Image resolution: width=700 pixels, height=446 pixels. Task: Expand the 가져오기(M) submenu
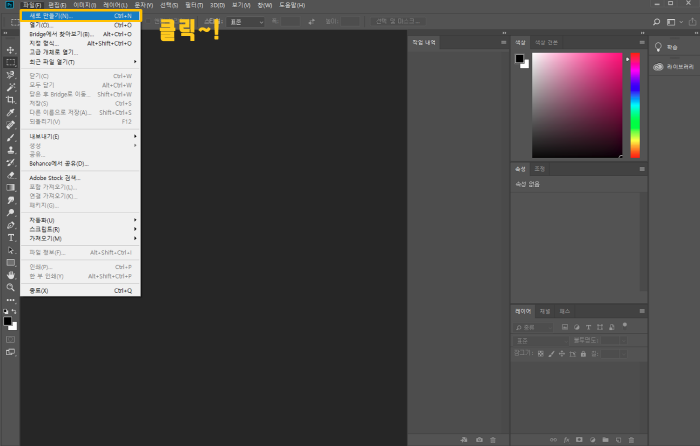(80, 238)
